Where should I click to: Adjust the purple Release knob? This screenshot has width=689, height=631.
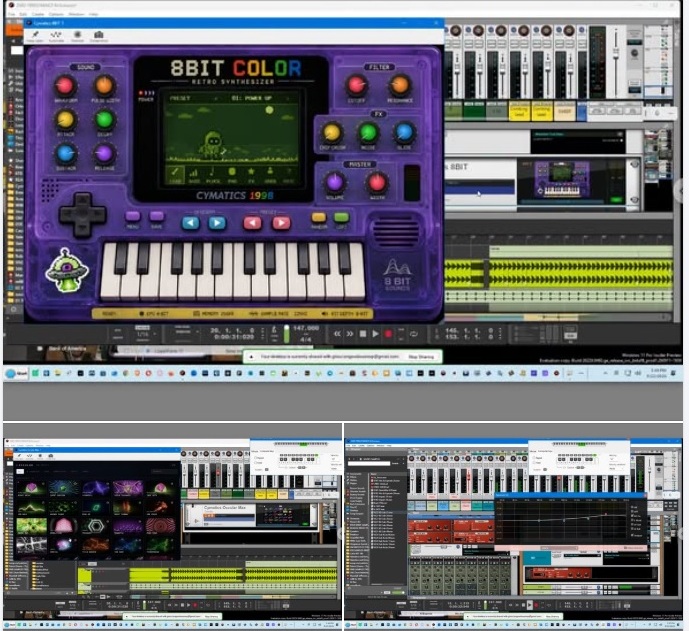(104, 153)
